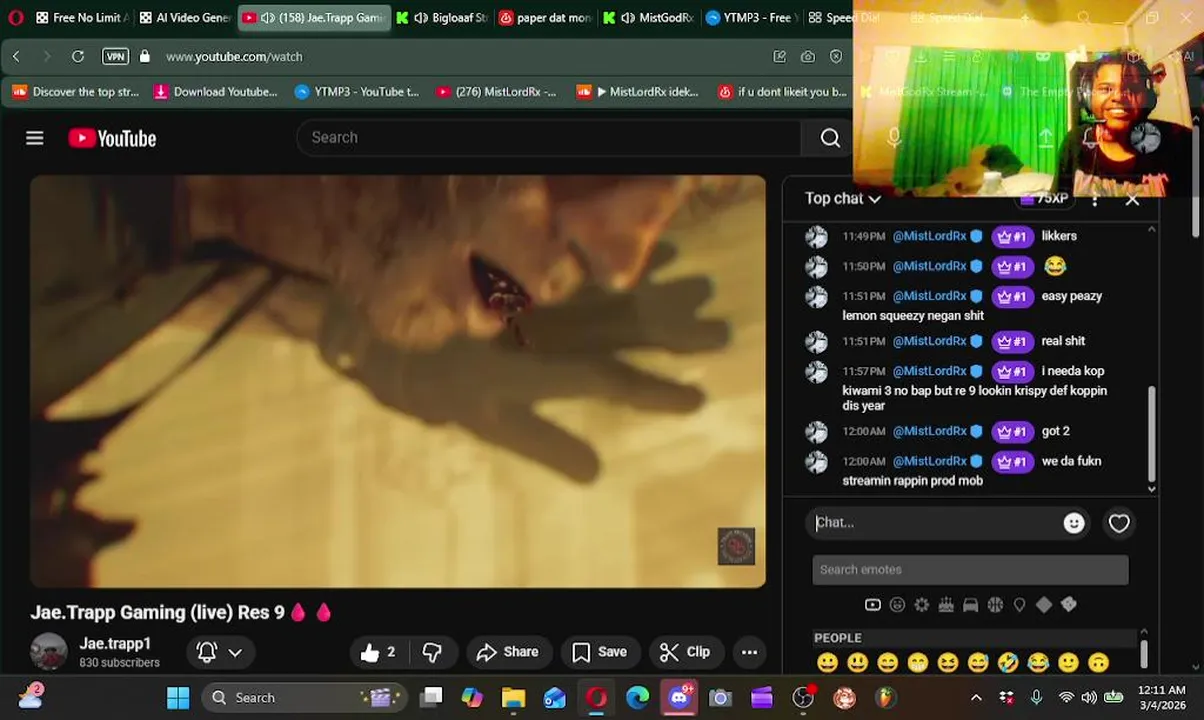The image size is (1204, 720).
Task: Click the YouTube search magnifier button
Action: pyautogui.click(x=830, y=138)
